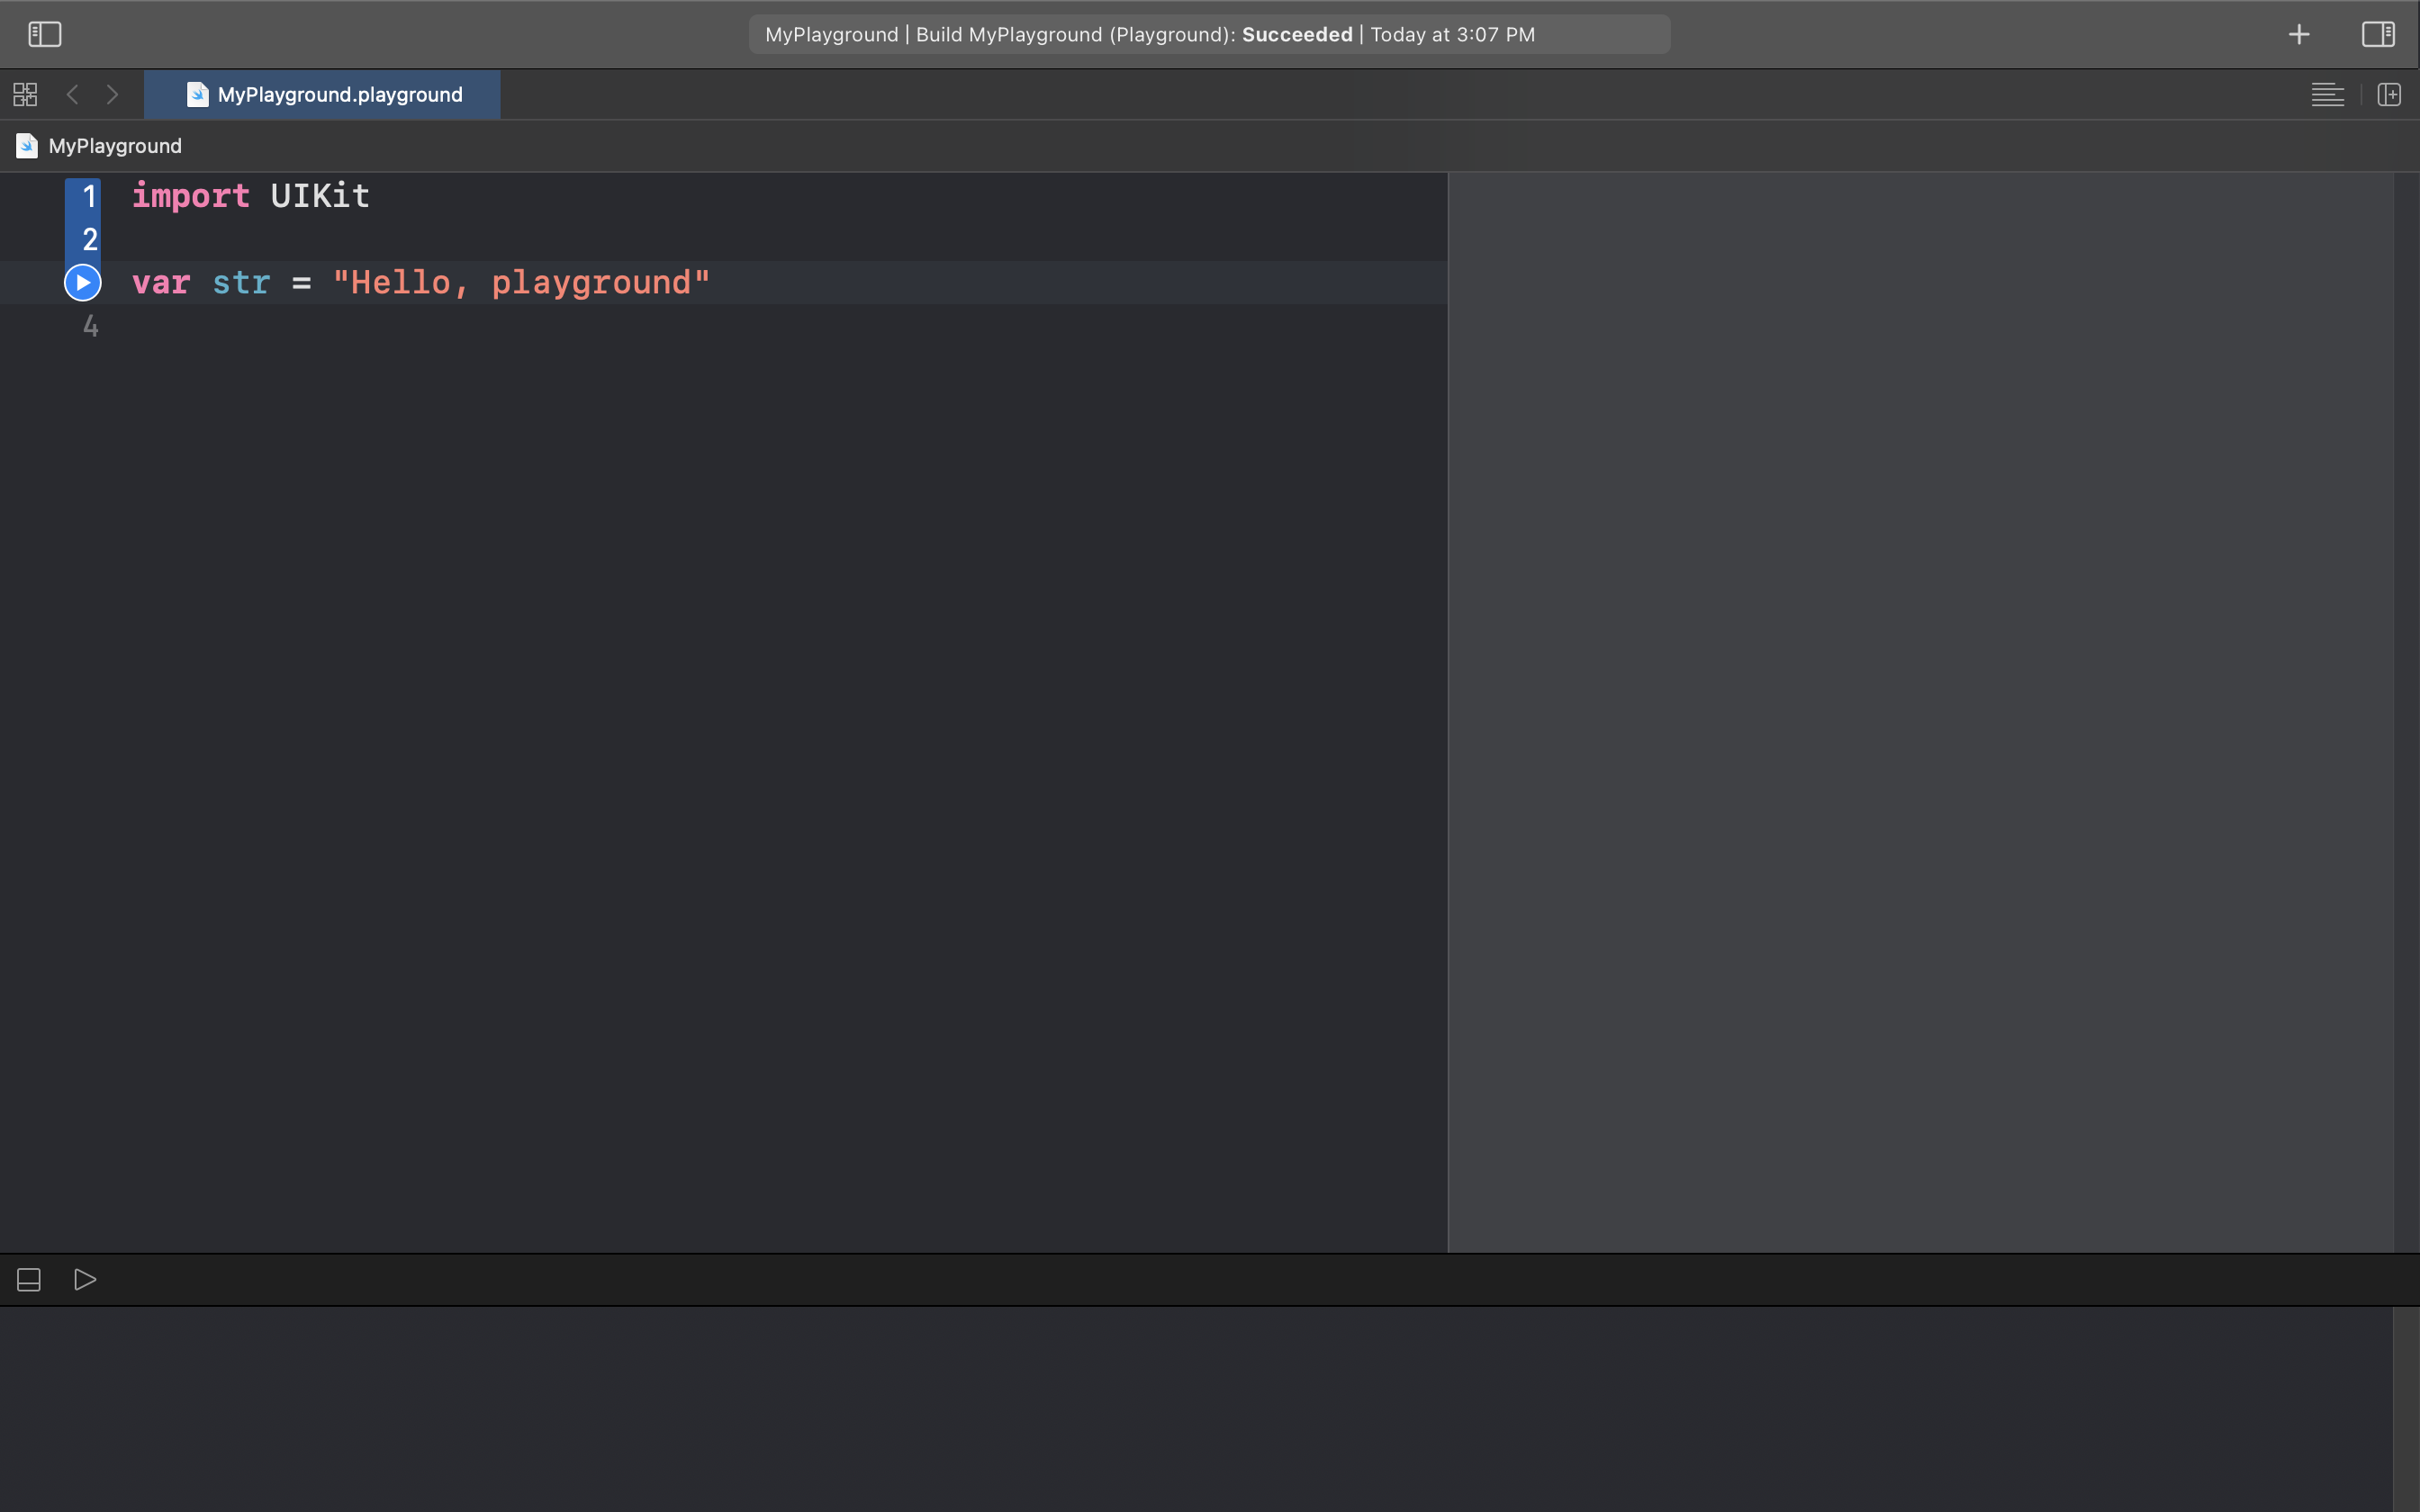The image size is (2420, 1512).
Task: Click line number 4 in the gutter
Action: click(90, 326)
